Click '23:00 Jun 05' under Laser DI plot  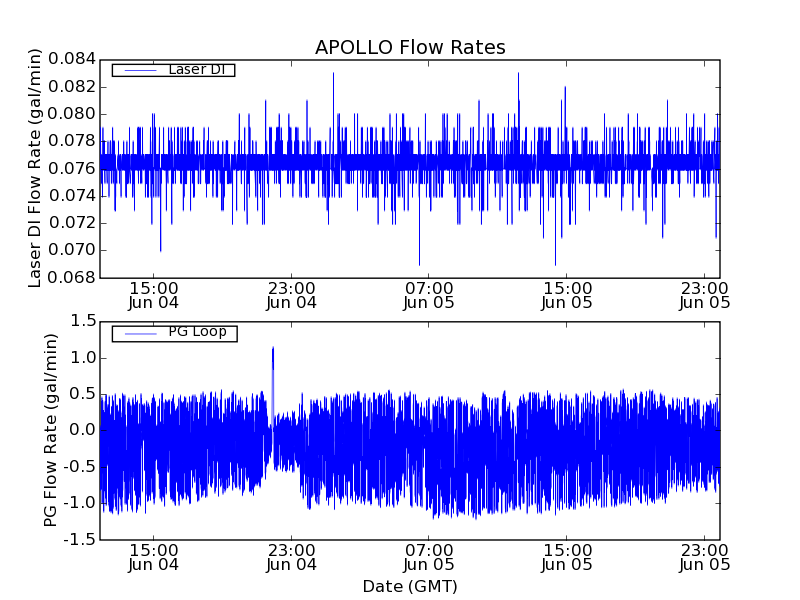coord(705,296)
